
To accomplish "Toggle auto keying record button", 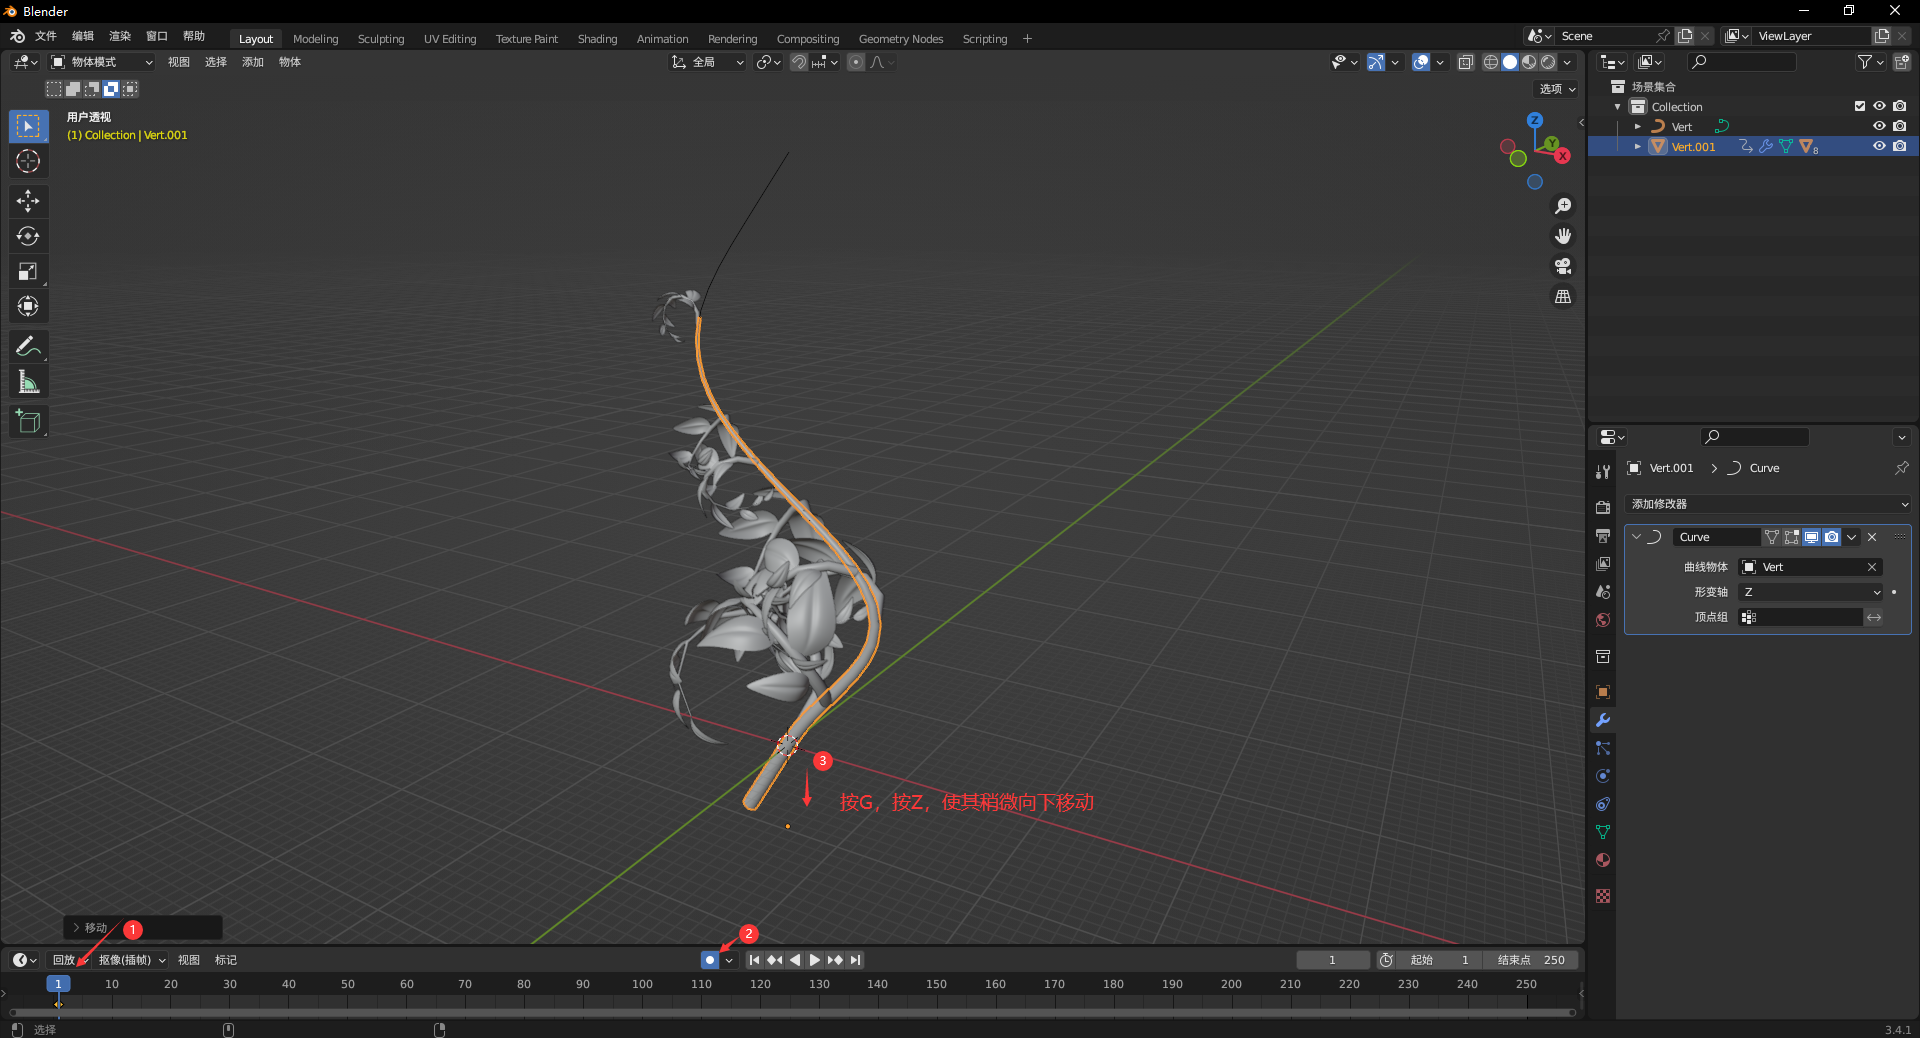I will pyautogui.click(x=709, y=960).
